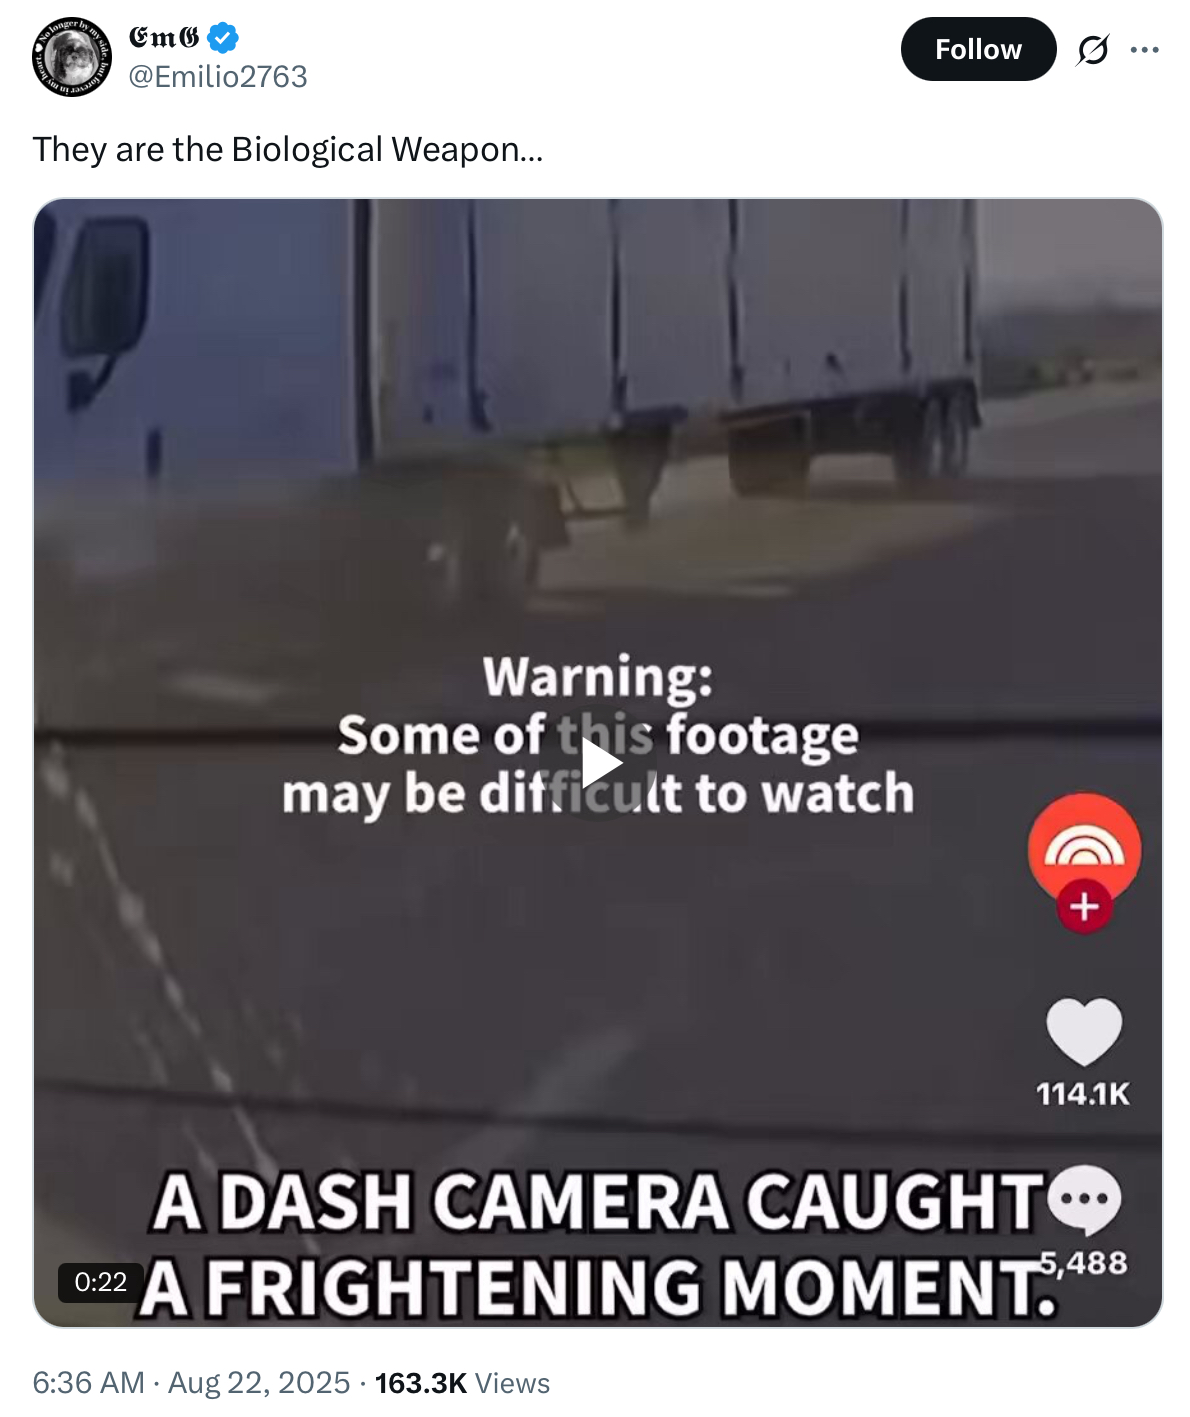The width and height of the screenshot is (1190, 1417).
Task: Click the blue verified badge icon
Action: [222, 39]
